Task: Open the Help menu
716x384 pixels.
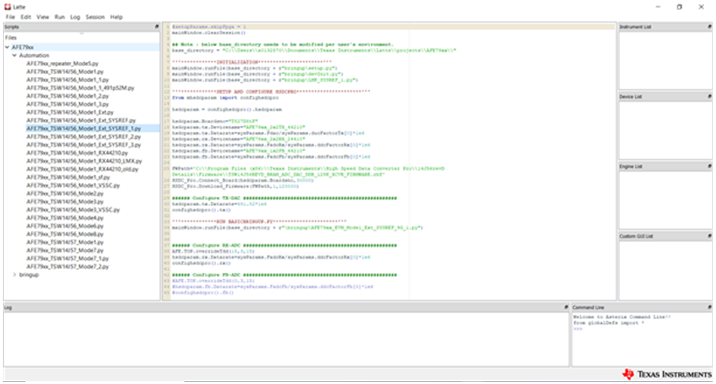Action: tap(116, 17)
